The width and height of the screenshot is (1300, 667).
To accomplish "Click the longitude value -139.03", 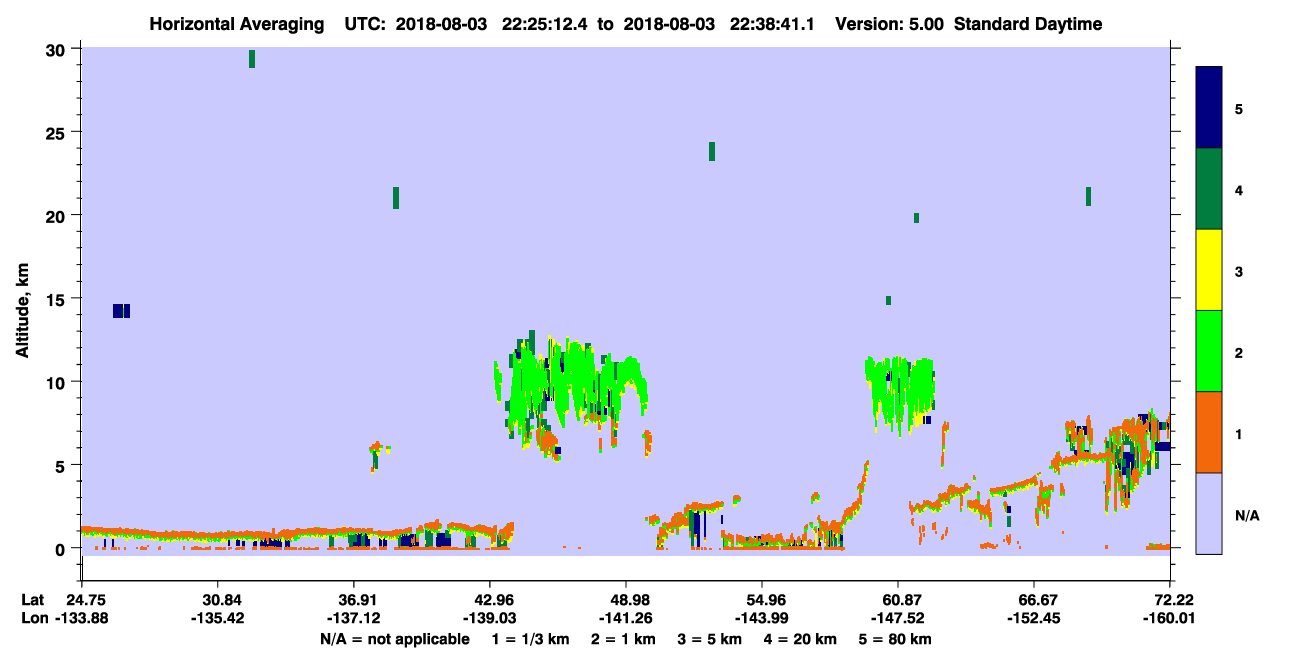I will [489, 619].
